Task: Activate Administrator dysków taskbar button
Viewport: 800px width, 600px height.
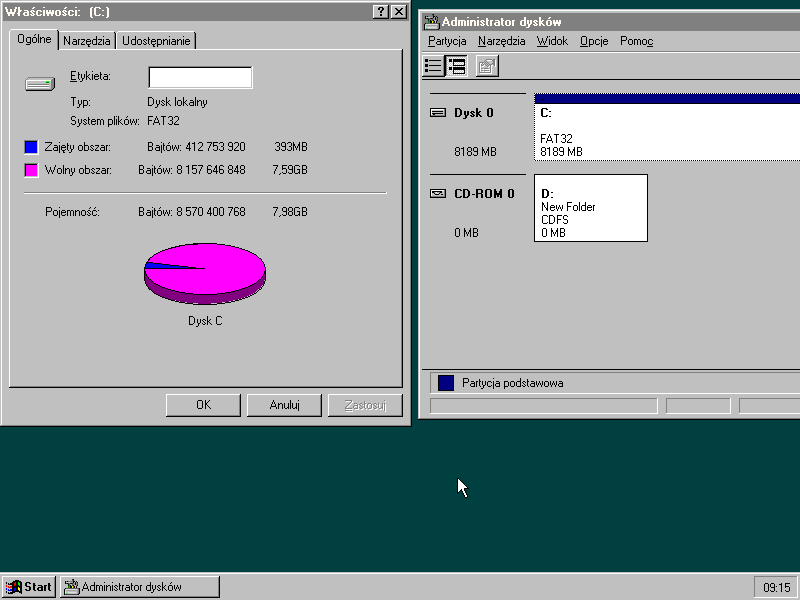Action: point(140,587)
